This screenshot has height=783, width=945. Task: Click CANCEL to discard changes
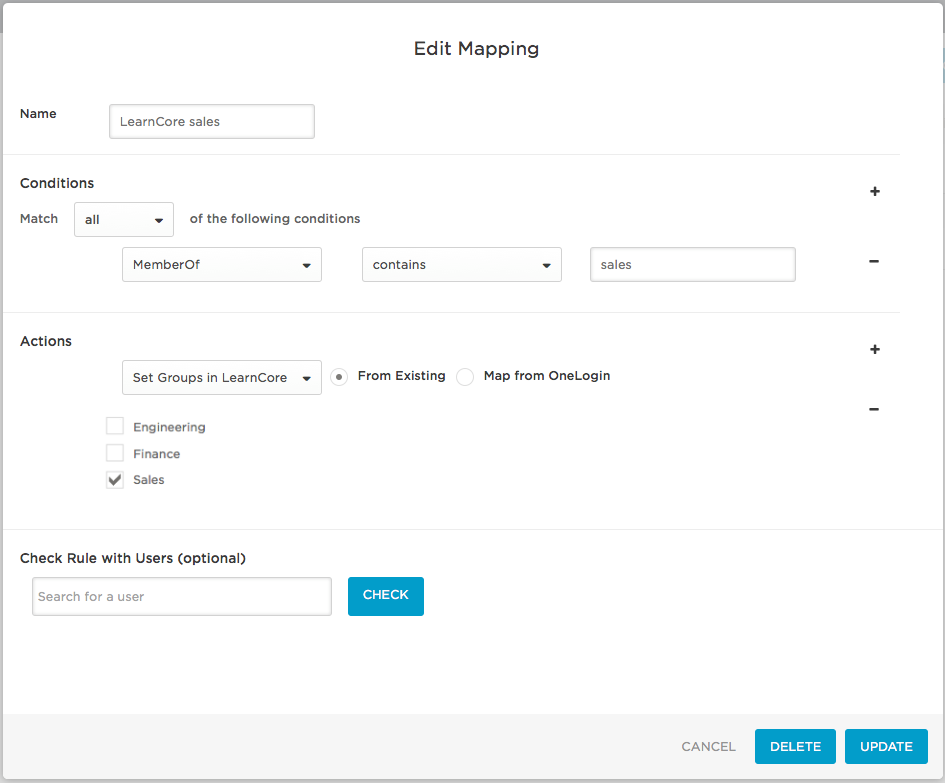(708, 747)
